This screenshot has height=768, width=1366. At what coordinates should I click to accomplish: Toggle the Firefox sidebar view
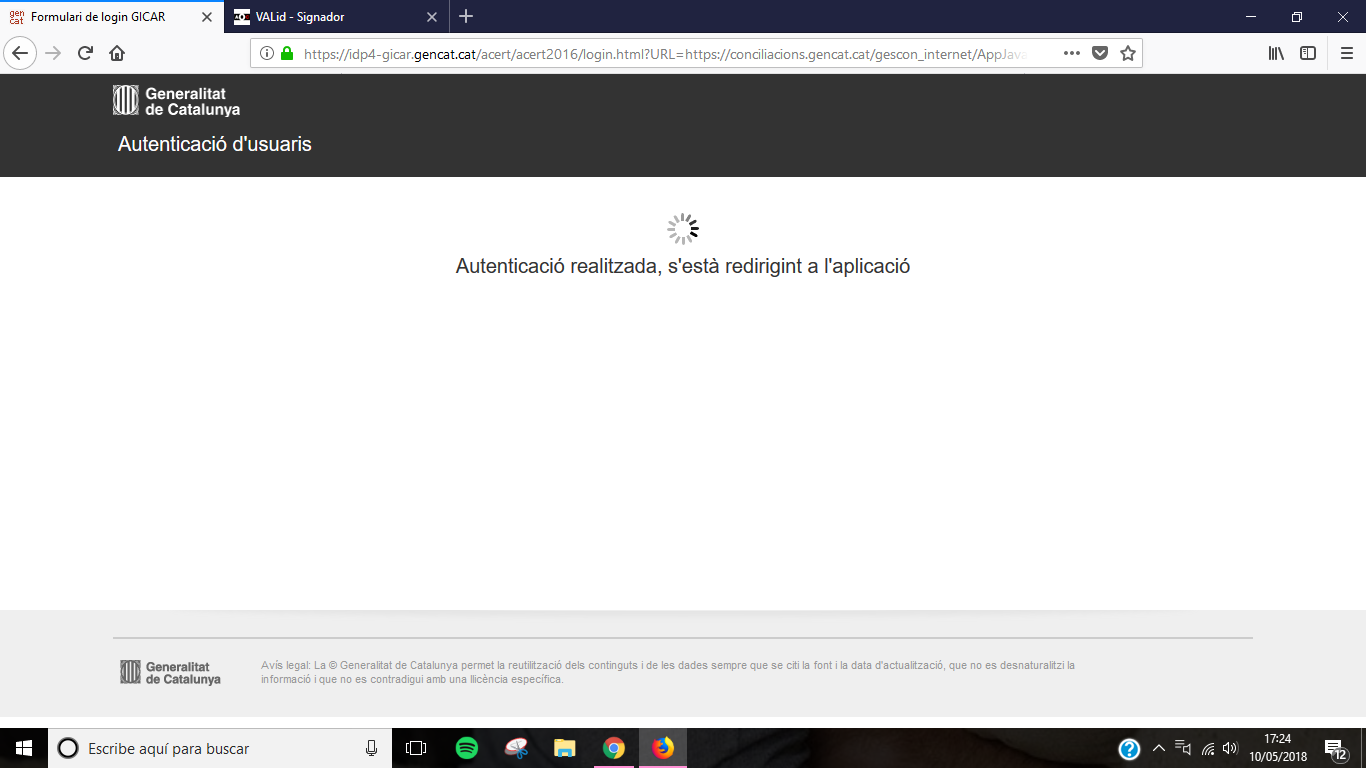click(x=1308, y=53)
